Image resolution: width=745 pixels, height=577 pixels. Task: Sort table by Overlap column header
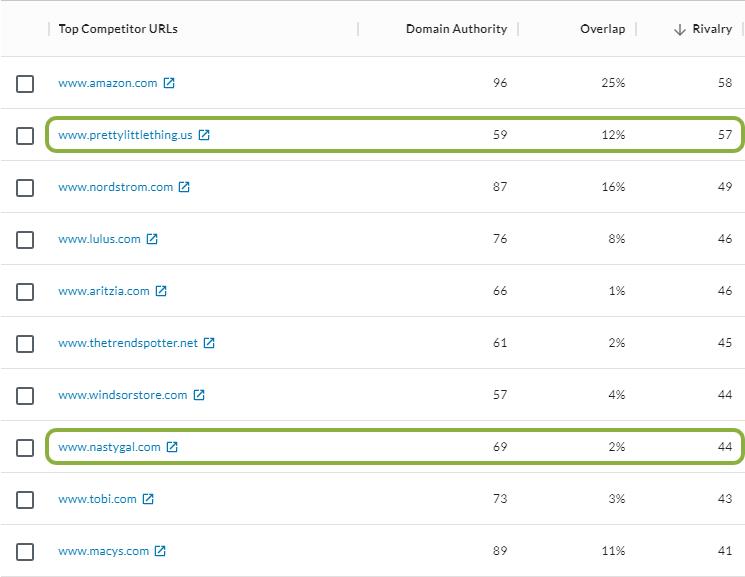click(602, 29)
